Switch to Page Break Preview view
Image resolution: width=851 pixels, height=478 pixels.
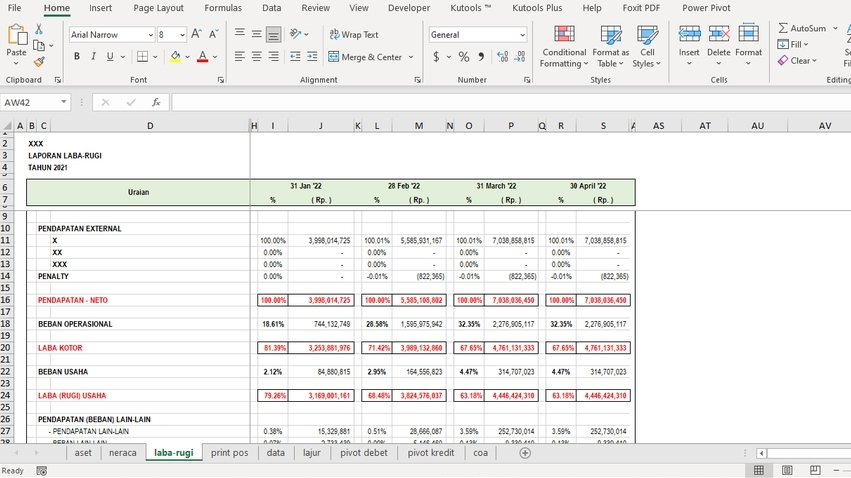click(815, 470)
